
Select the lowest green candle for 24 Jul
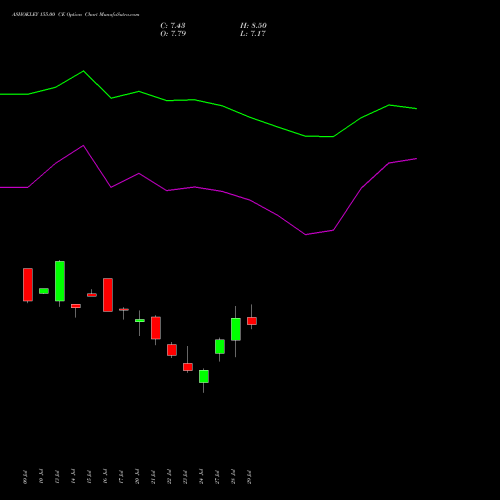click(204, 376)
